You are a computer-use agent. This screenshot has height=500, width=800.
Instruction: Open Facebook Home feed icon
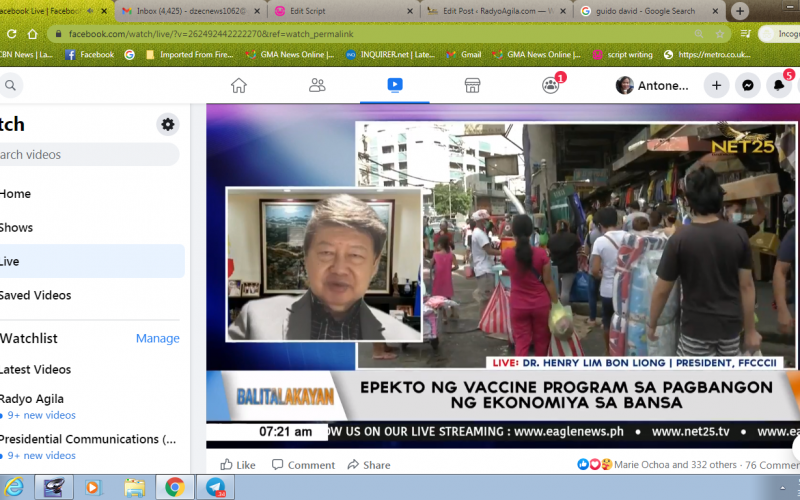tap(238, 85)
